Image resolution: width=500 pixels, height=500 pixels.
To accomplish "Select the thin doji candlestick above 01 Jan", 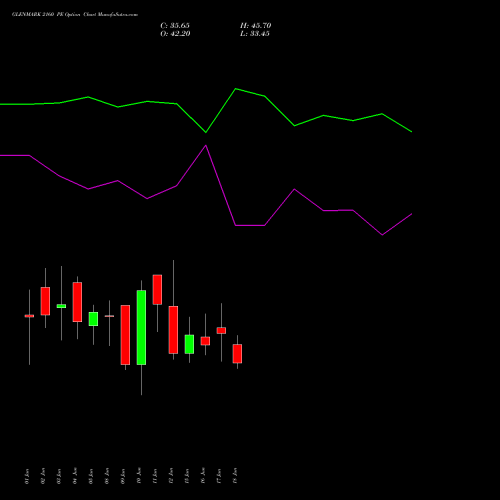I will point(29,316).
